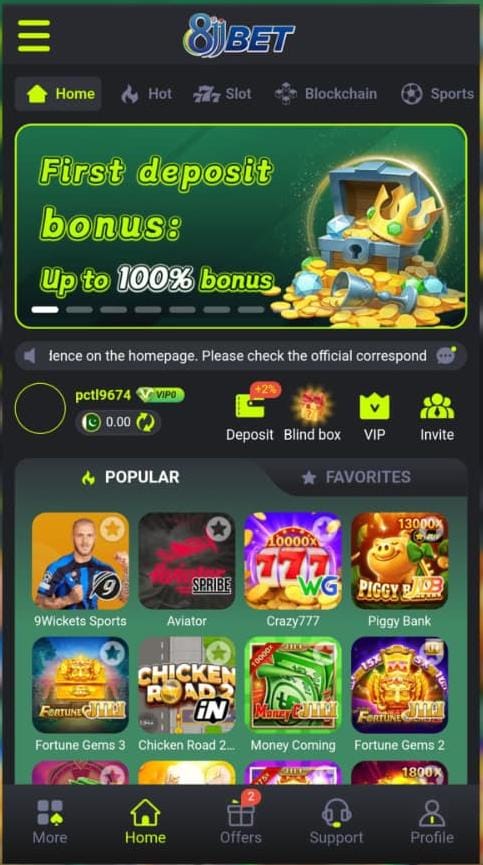The width and height of the screenshot is (483, 865).
Task: Open the VIP crown icon
Action: [374, 406]
